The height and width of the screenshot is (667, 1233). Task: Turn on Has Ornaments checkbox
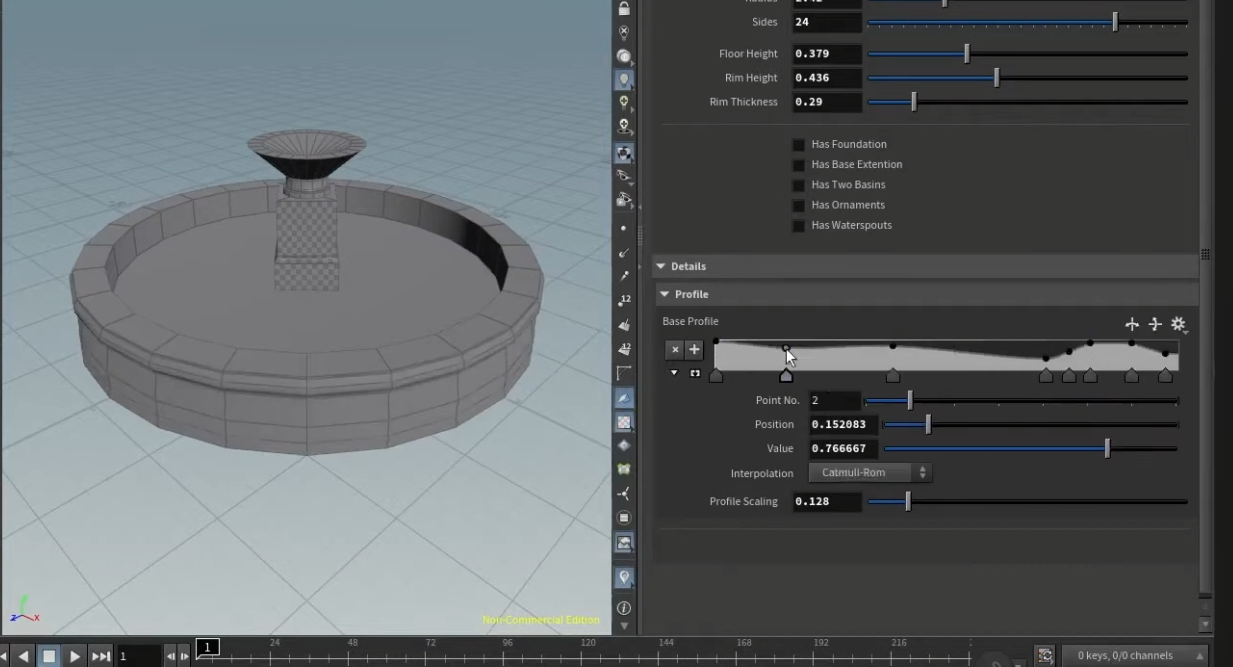(x=798, y=205)
